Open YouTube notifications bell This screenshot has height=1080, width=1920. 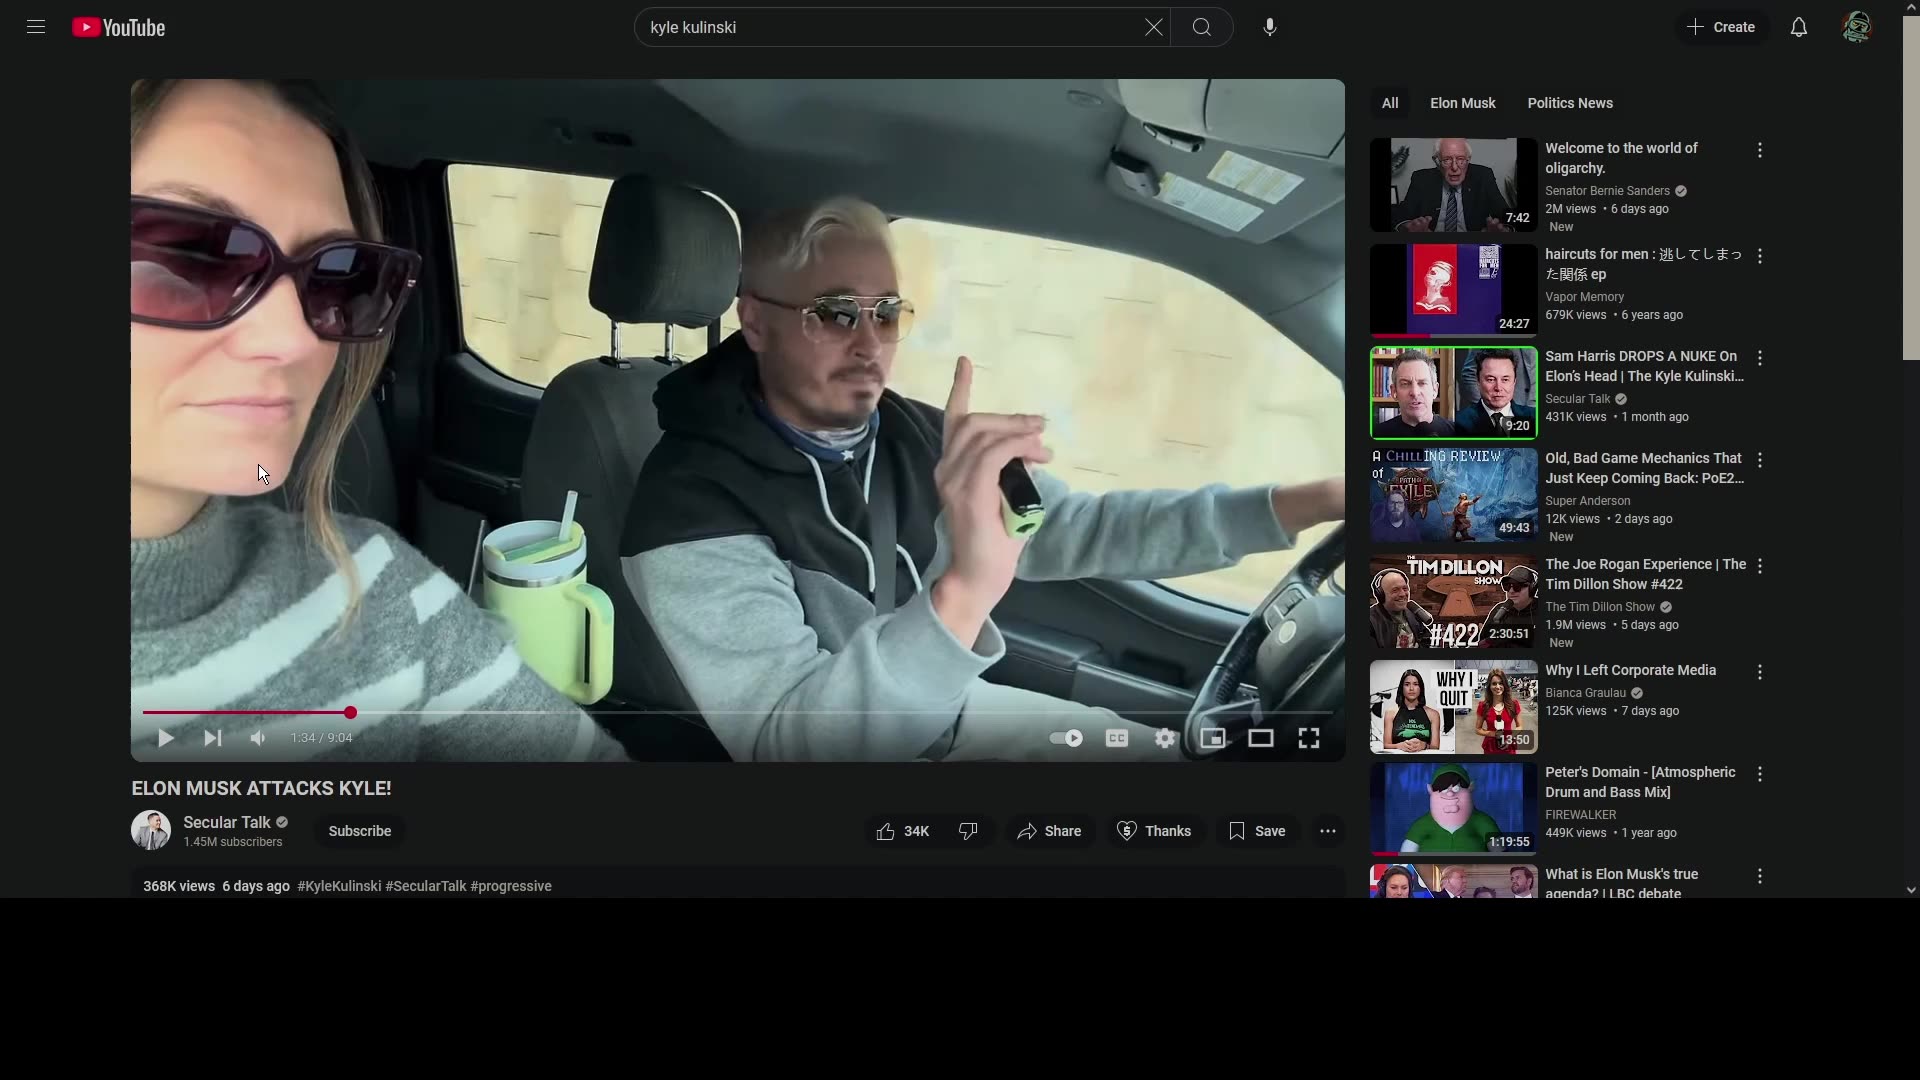[1797, 27]
